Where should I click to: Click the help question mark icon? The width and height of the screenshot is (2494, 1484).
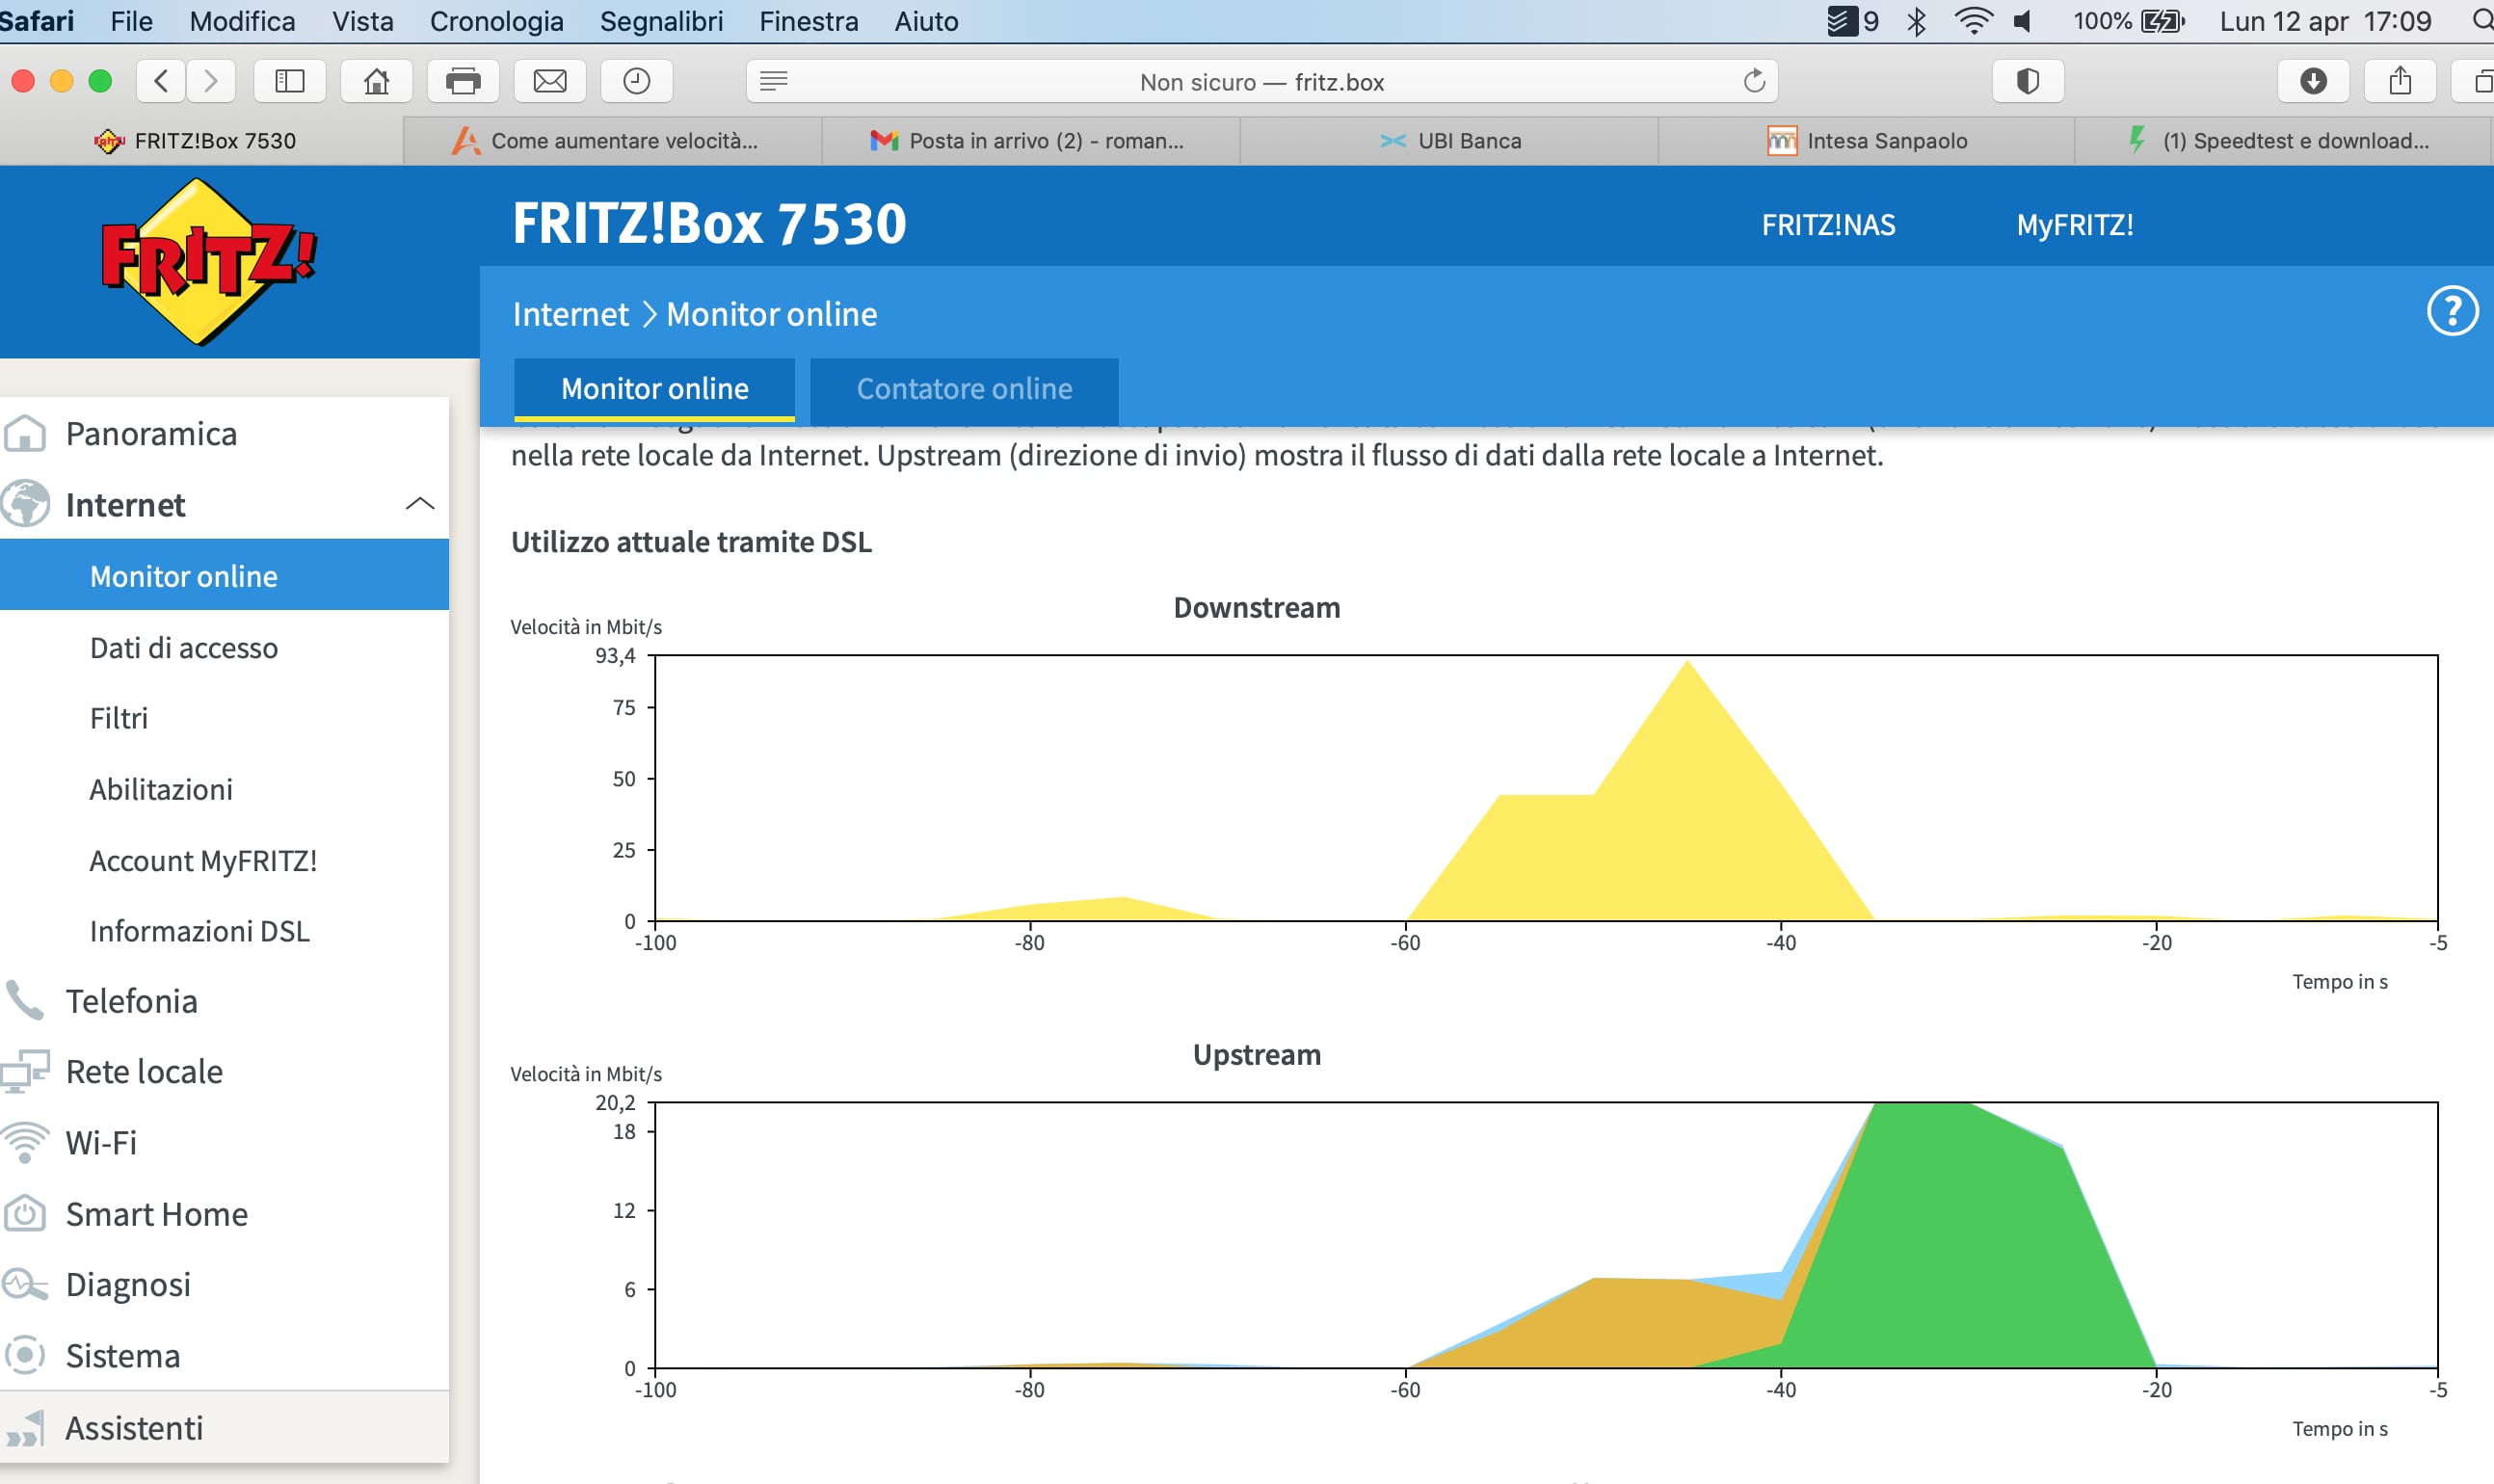click(2451, 312)
